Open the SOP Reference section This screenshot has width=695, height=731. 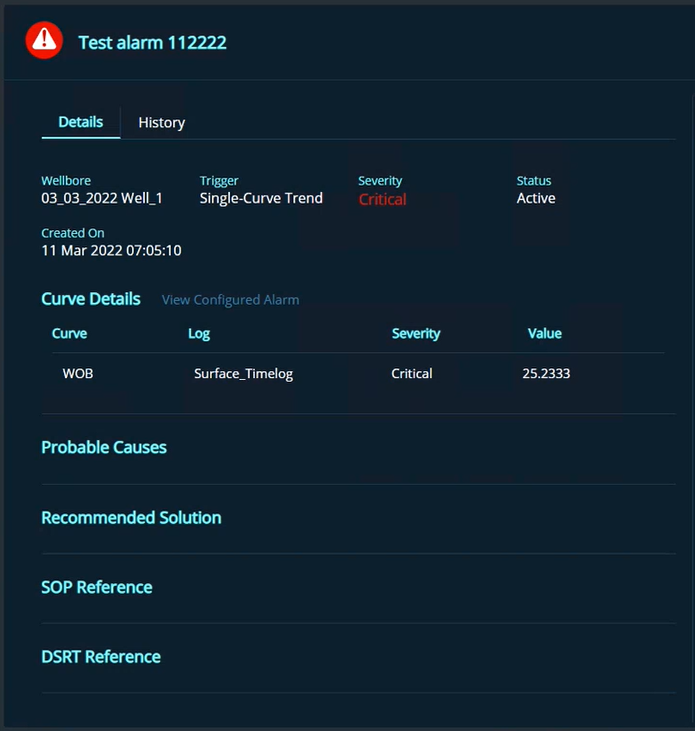97,587
